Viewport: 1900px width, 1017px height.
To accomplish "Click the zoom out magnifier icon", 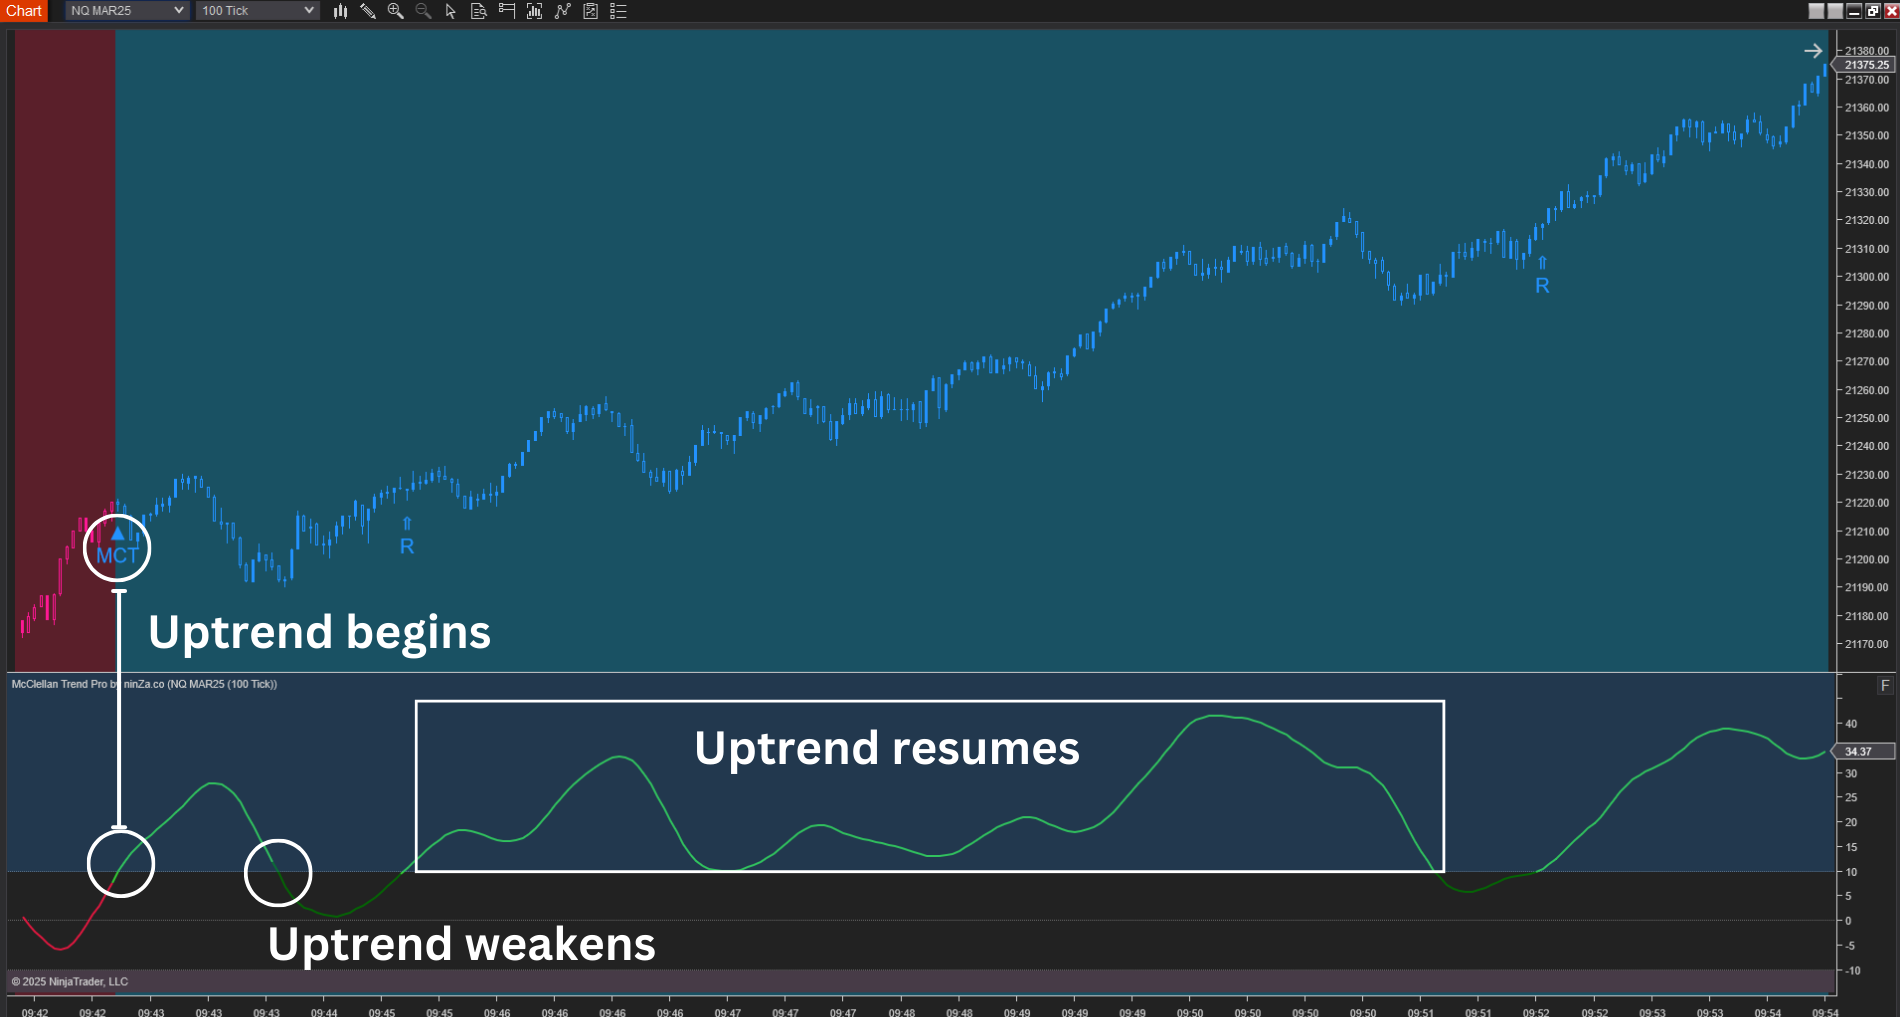I will tap(423, 11).
